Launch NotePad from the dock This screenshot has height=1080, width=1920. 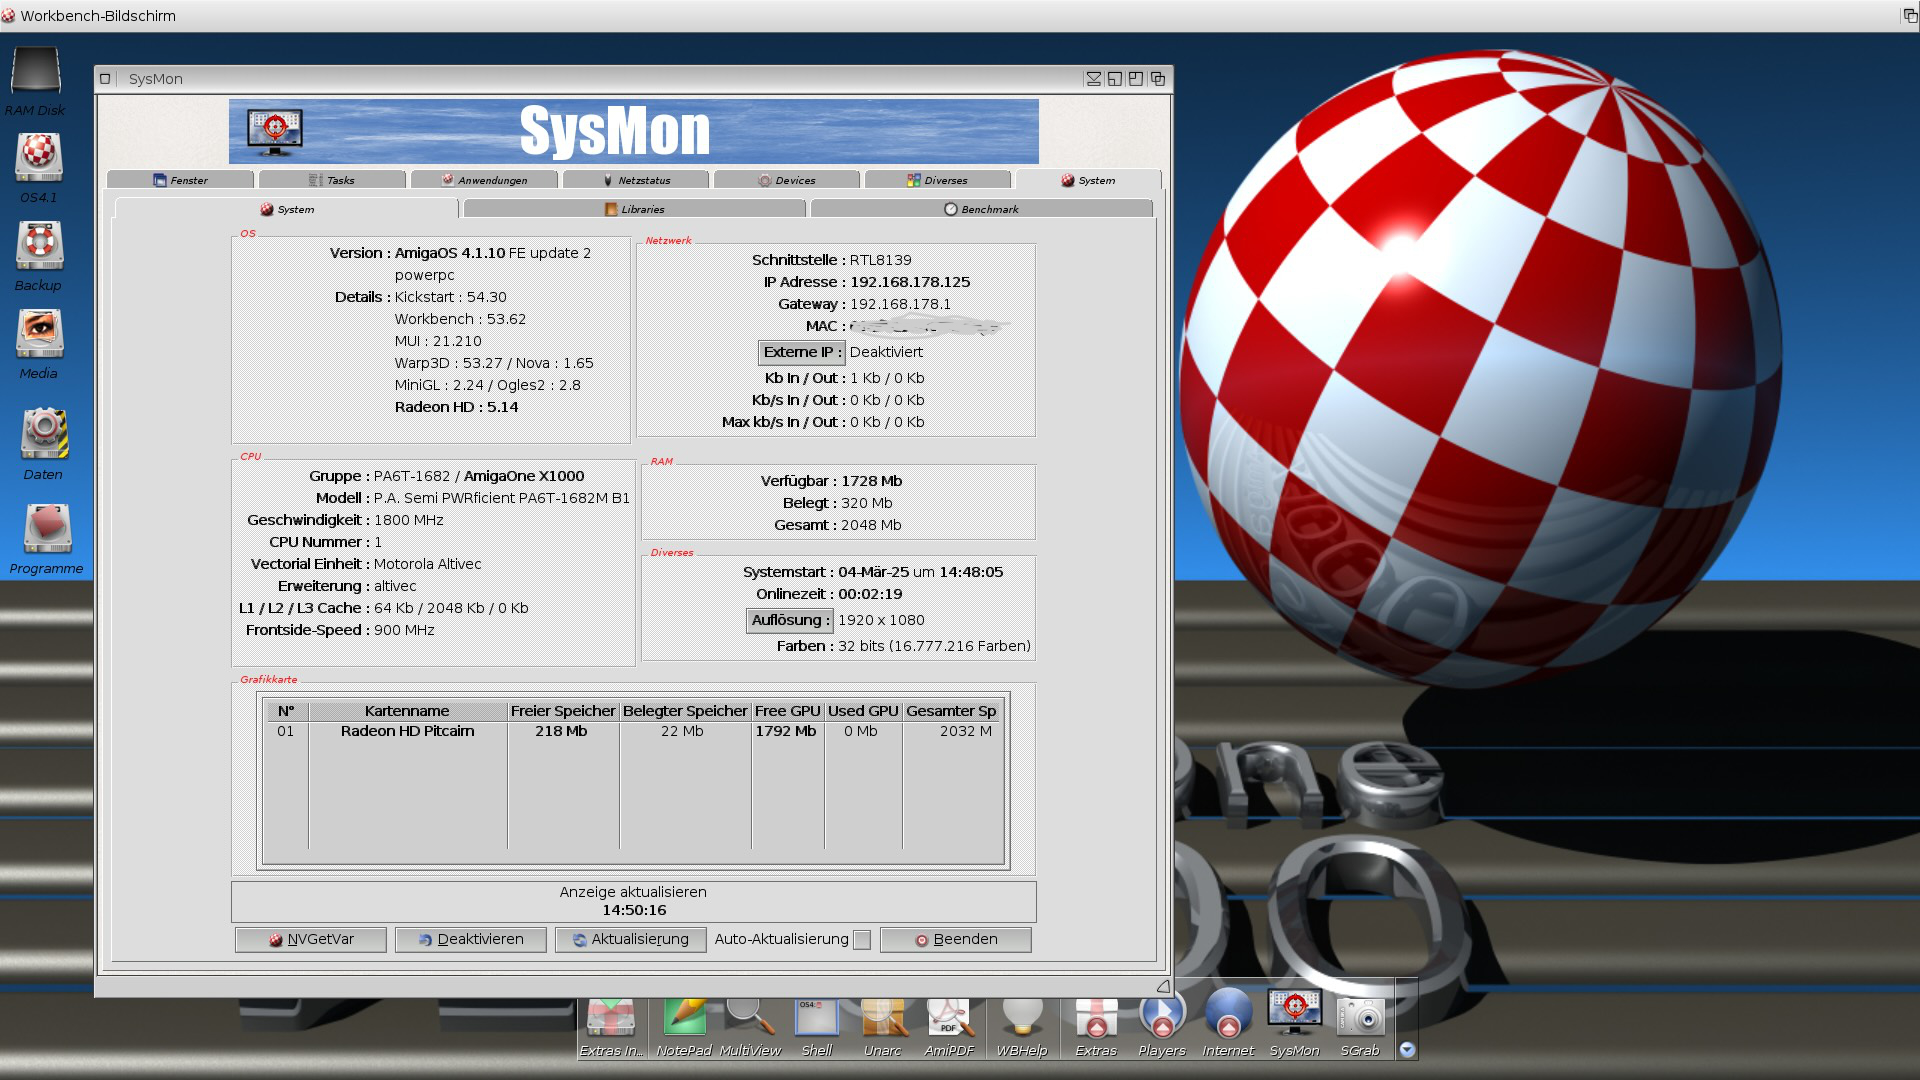[x=684, y=1027]
